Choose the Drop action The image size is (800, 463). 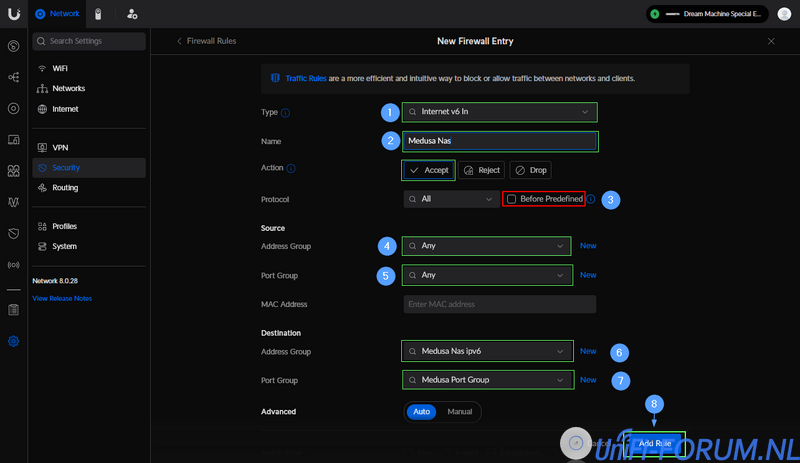pyautogui.click(x=530, y=170)
